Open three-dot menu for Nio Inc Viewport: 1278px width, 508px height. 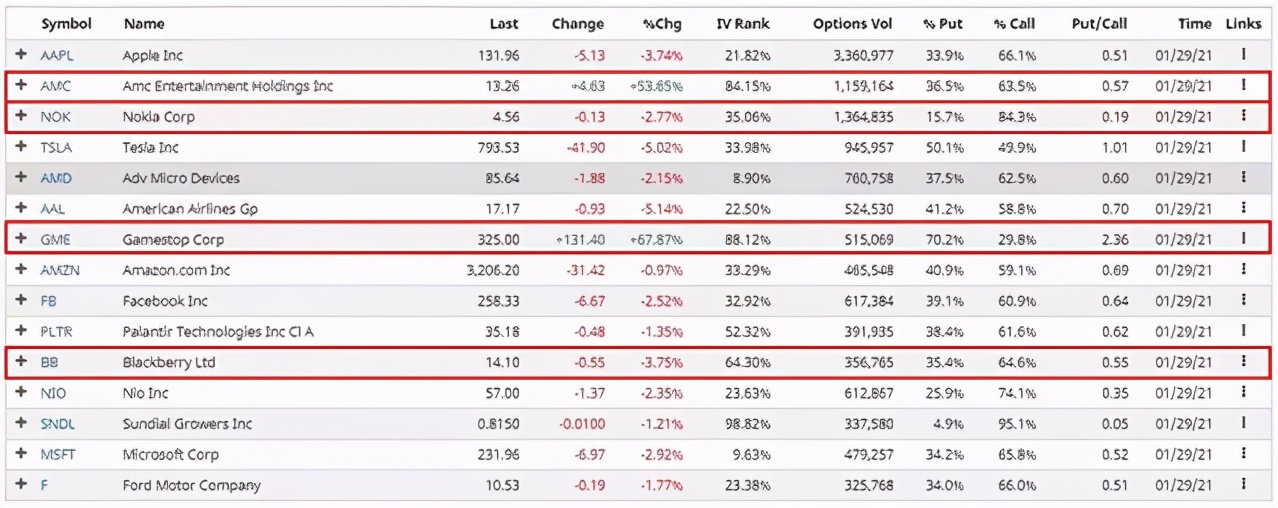(1243, 393)
